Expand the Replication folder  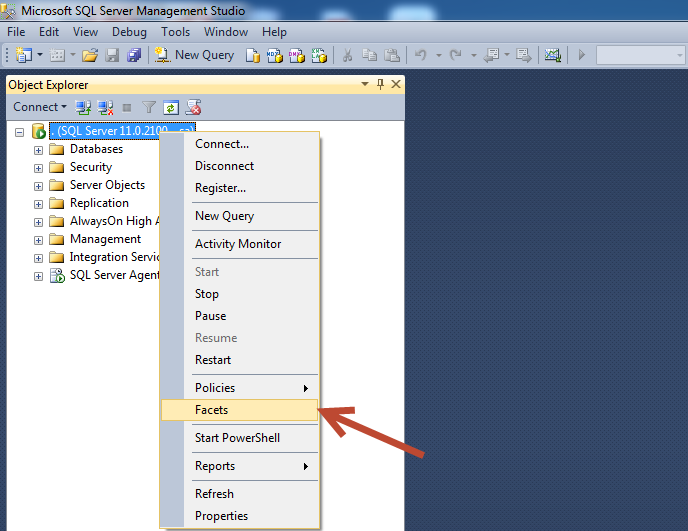pyautogui.click(x=39, y=205)
